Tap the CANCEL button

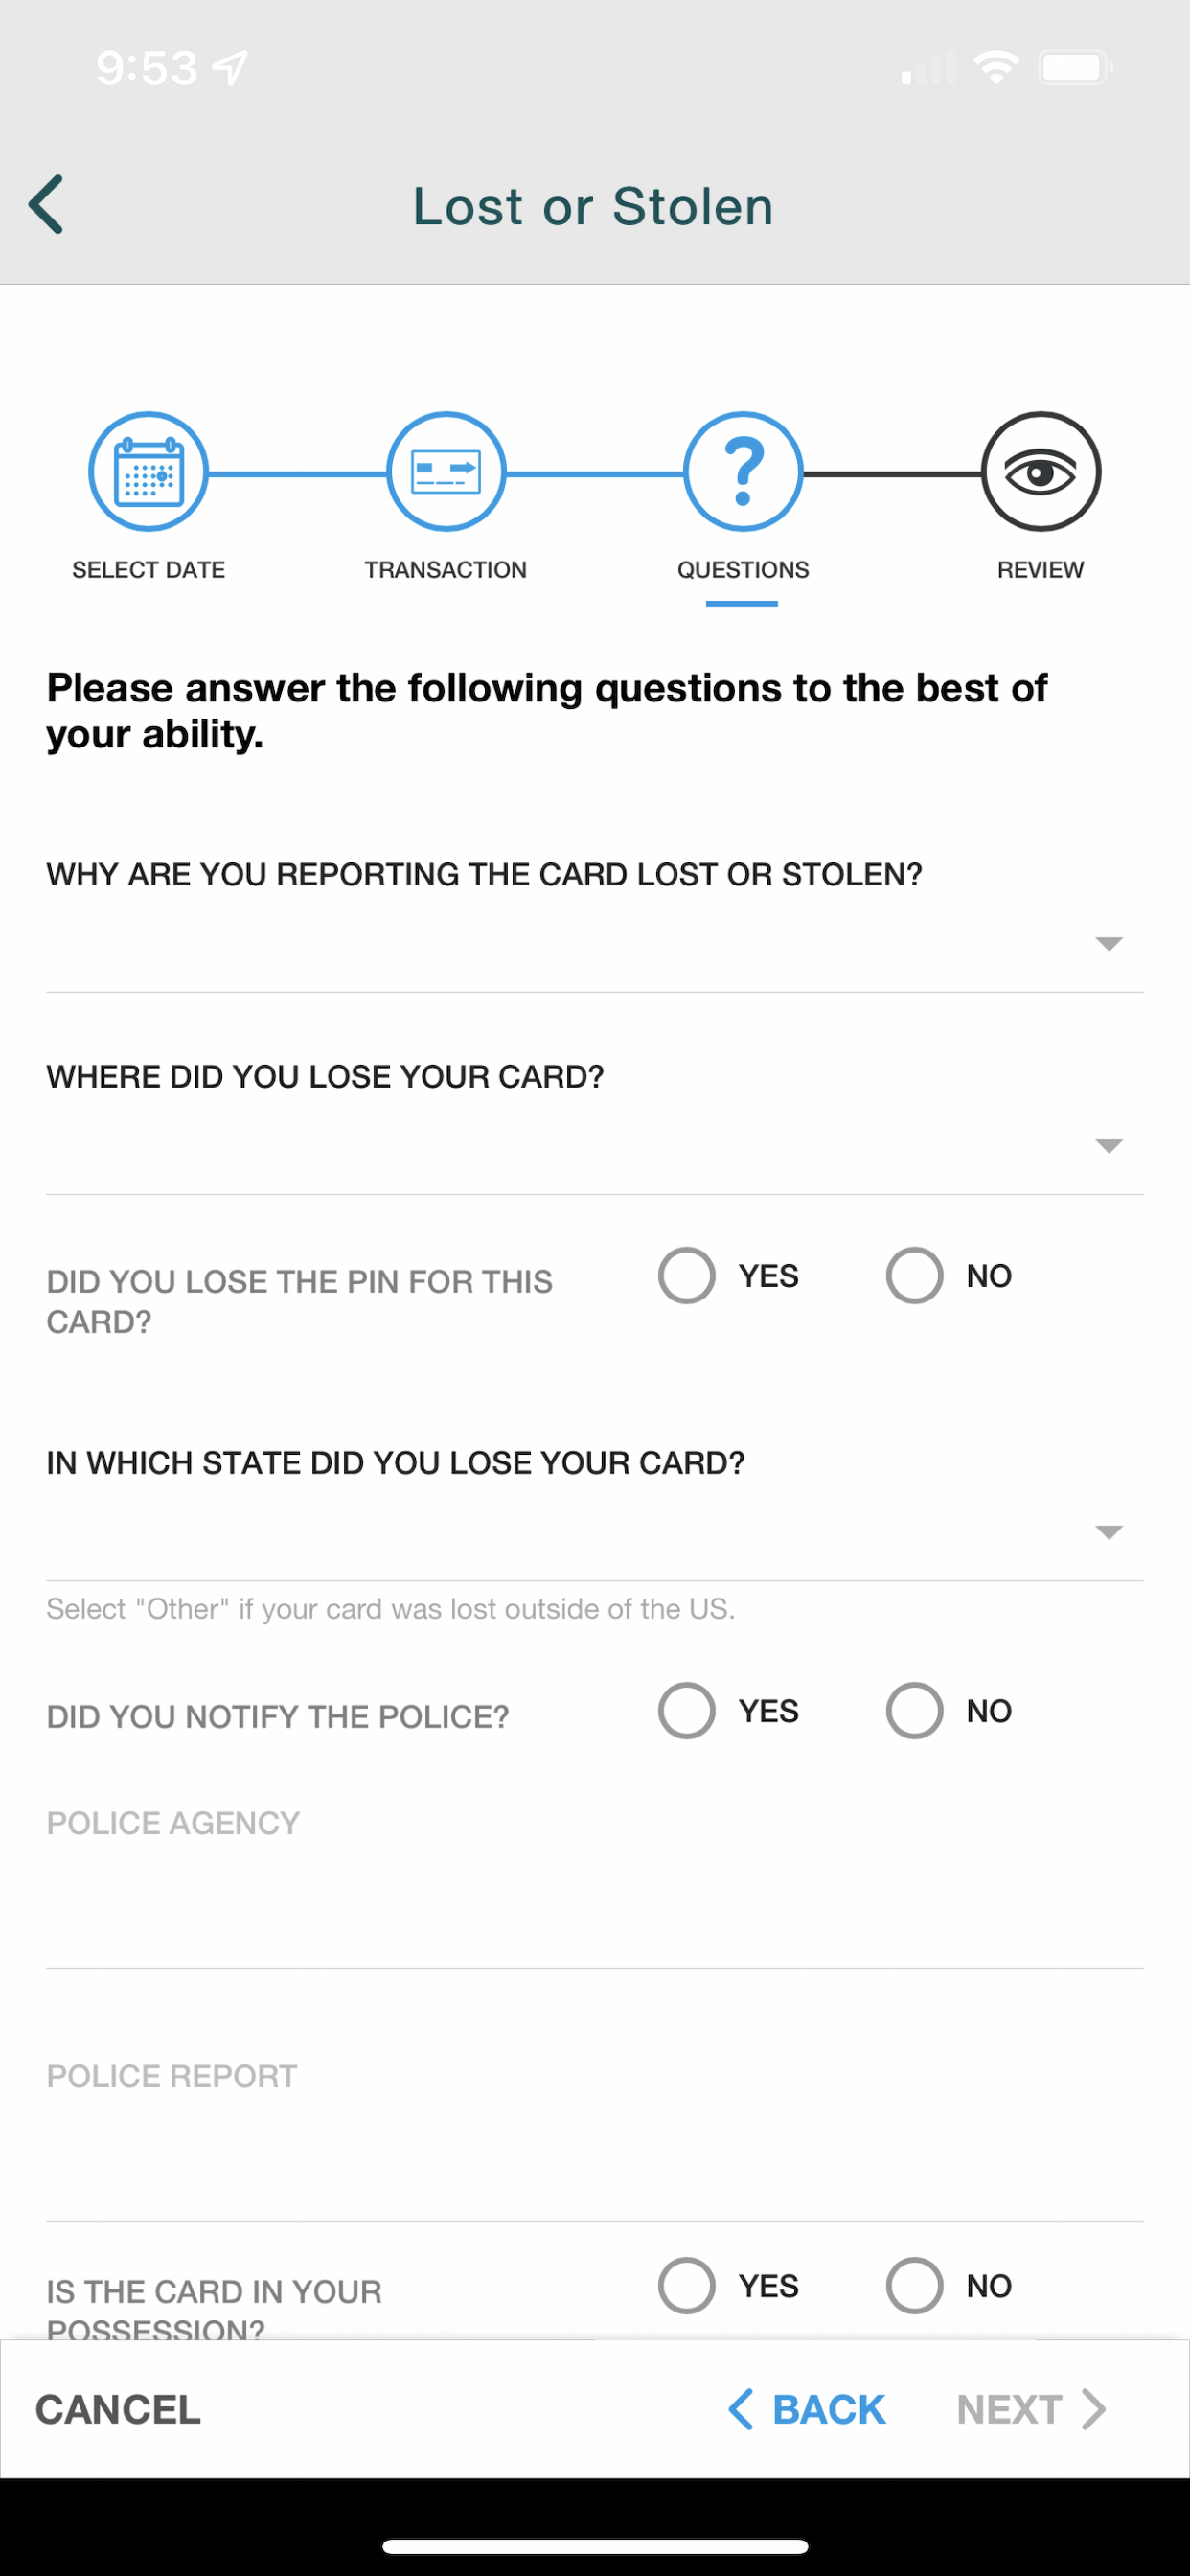[x=118, y=2410]
